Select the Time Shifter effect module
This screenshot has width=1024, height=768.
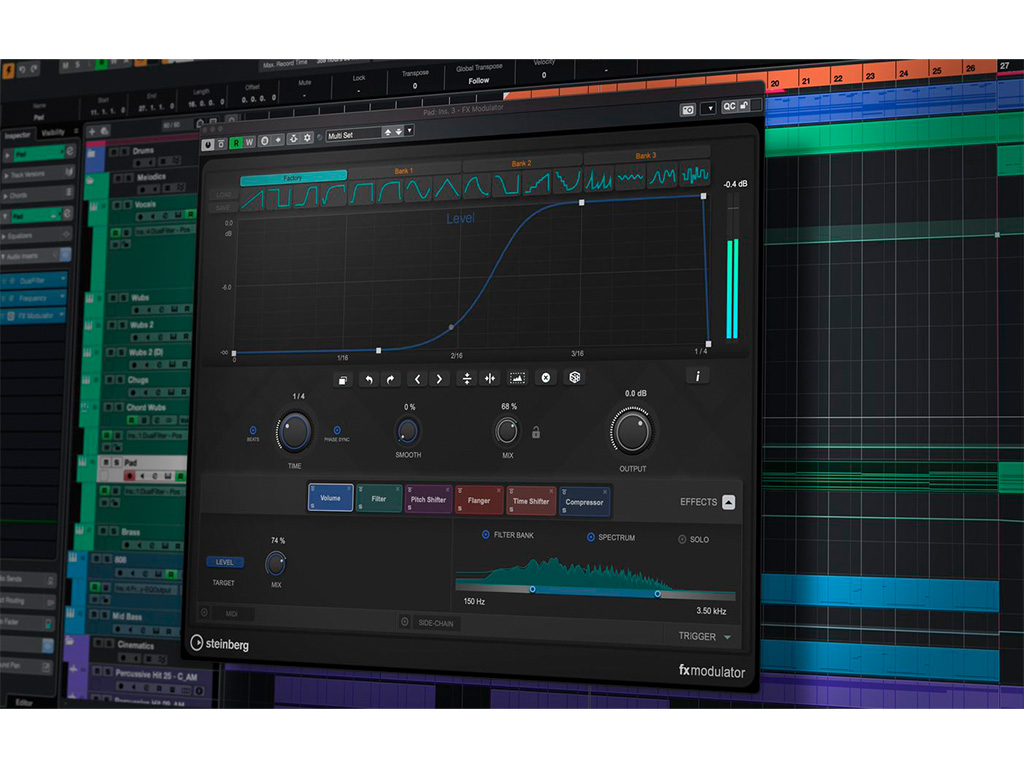pos(531,502)
